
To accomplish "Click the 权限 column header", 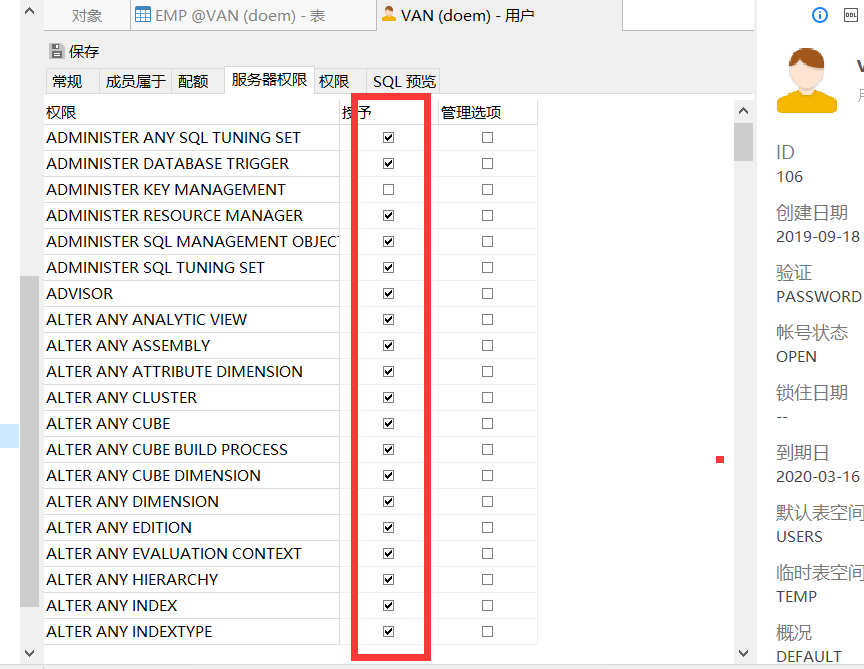I will coord(191,112).
